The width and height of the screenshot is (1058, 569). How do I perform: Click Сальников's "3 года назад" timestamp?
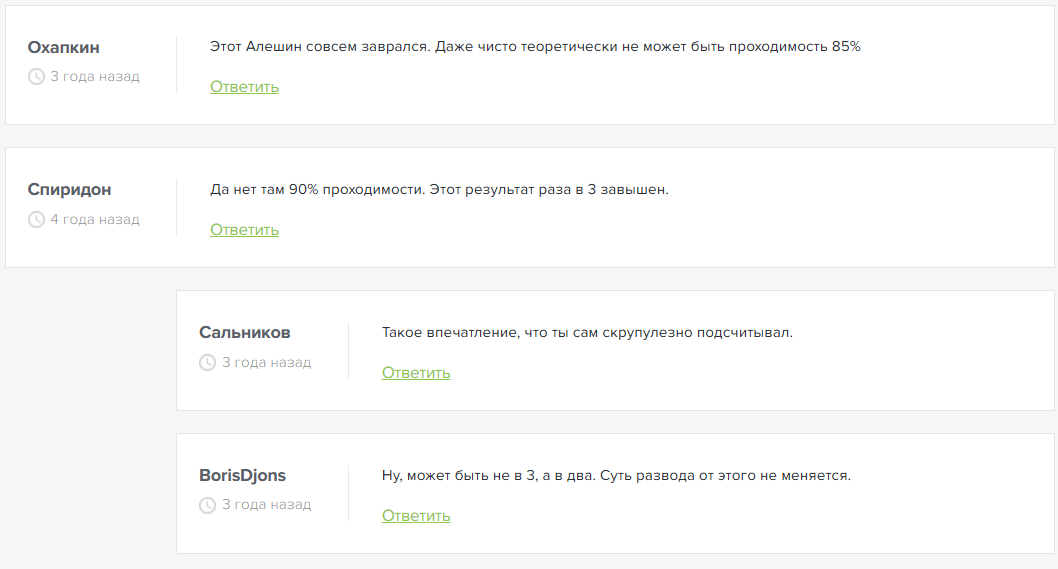tap(266, 362)
